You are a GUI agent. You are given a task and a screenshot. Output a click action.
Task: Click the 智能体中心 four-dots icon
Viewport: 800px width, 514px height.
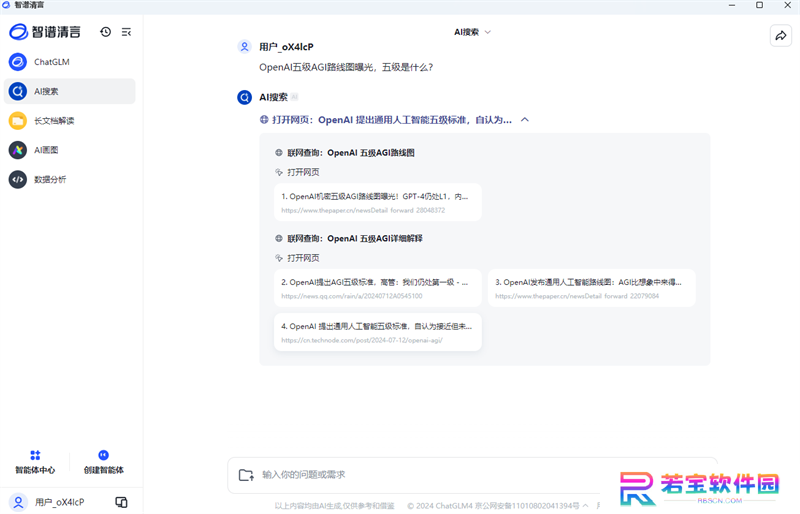35,455
